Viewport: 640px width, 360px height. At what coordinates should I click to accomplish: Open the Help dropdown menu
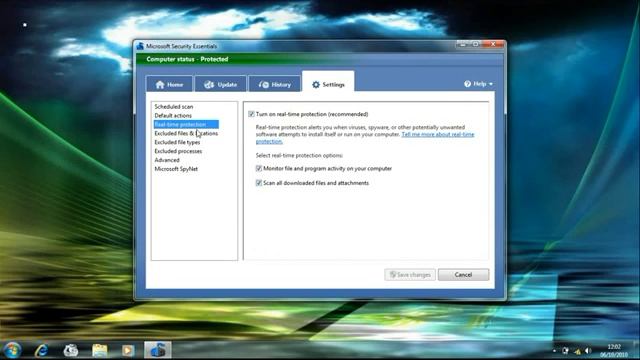tap(478, 84)
